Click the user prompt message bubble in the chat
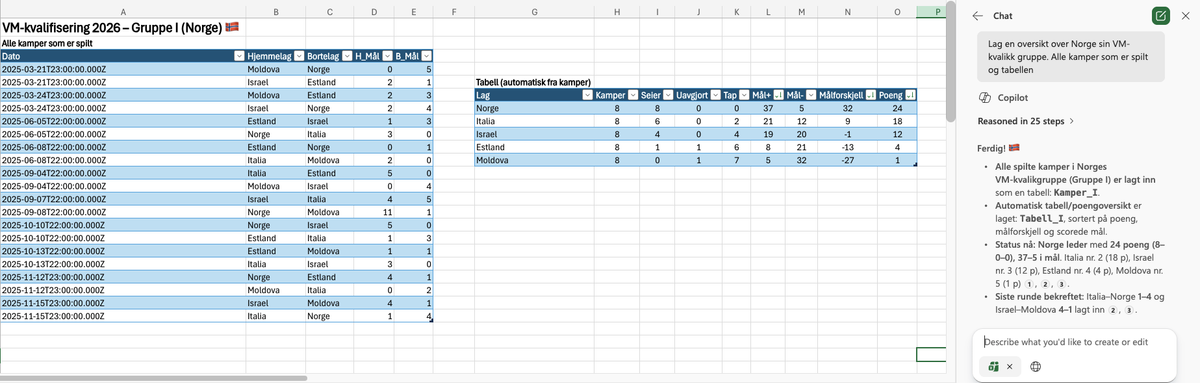The height and width of the screenshot is (383, 1200). 1070,57
